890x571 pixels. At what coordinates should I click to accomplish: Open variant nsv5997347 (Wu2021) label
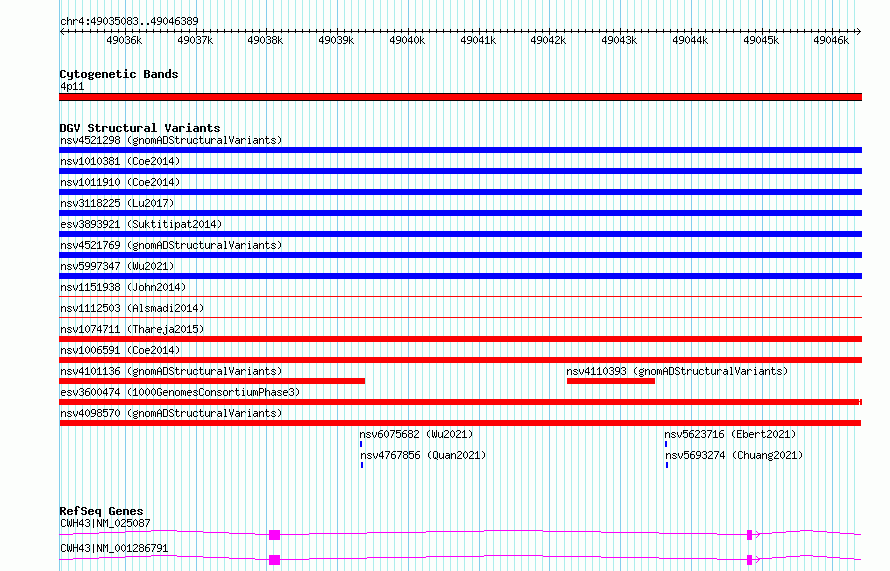click(117, 266)
